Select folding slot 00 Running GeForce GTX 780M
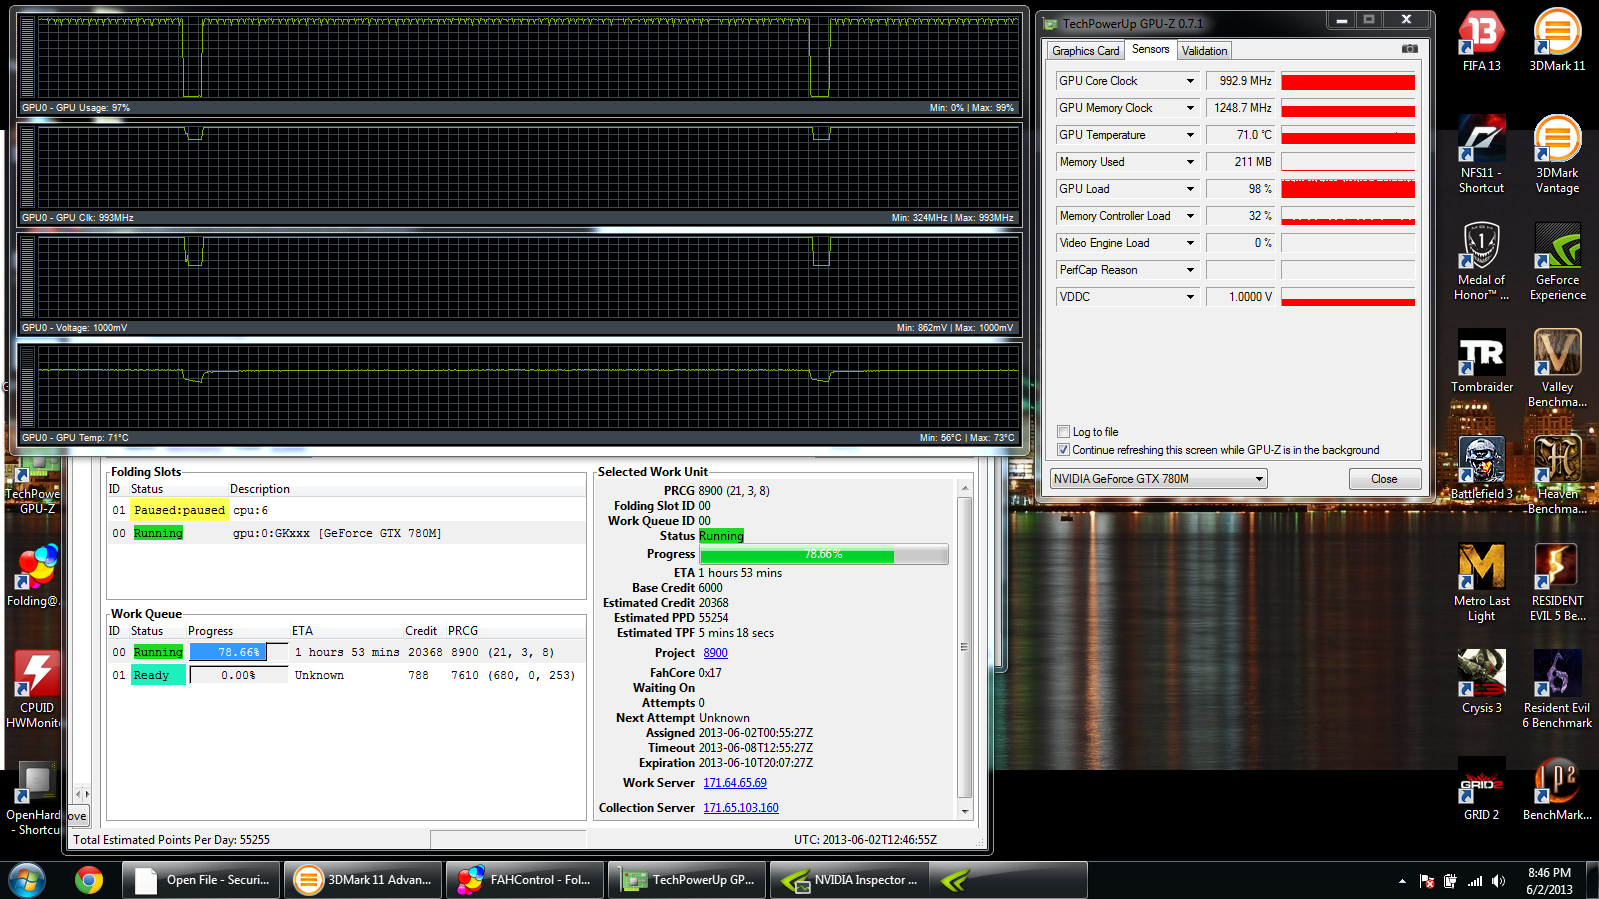 click(346, 533)
